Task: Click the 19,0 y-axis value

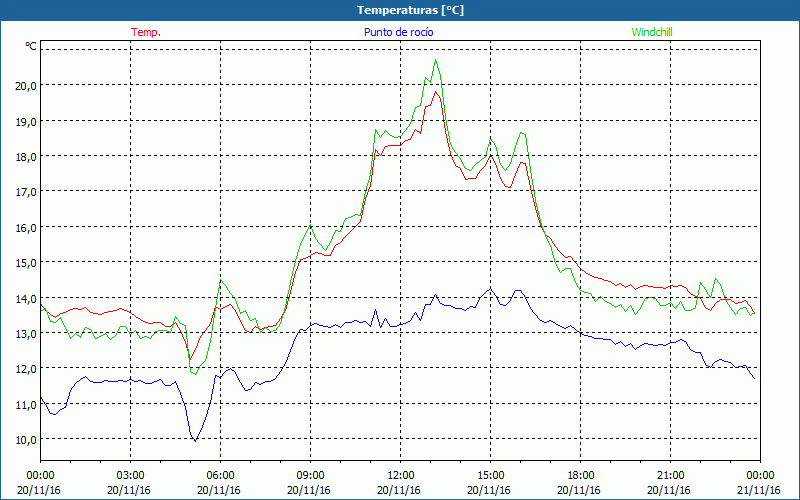Action: pyautogui.click(x=26, y=121)
